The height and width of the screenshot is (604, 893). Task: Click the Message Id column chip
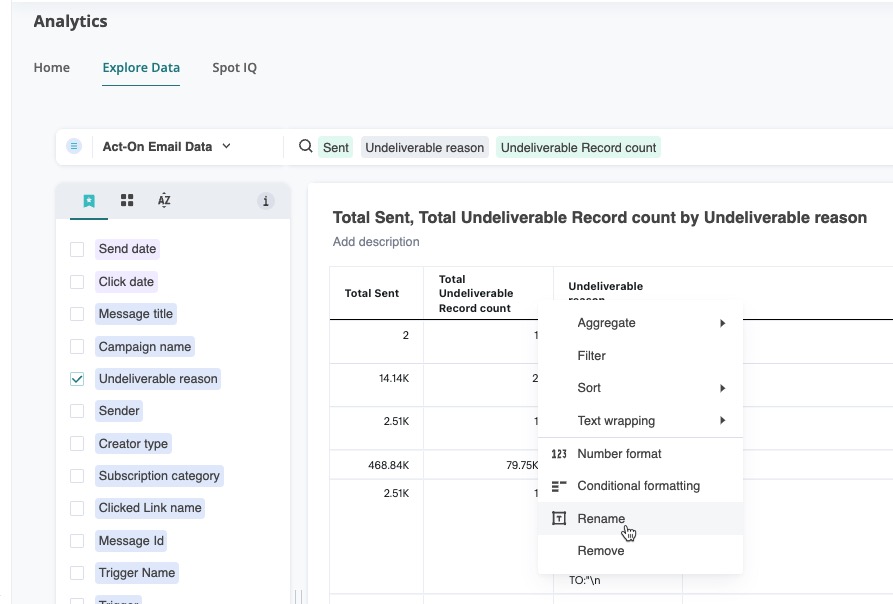(131, 541)
